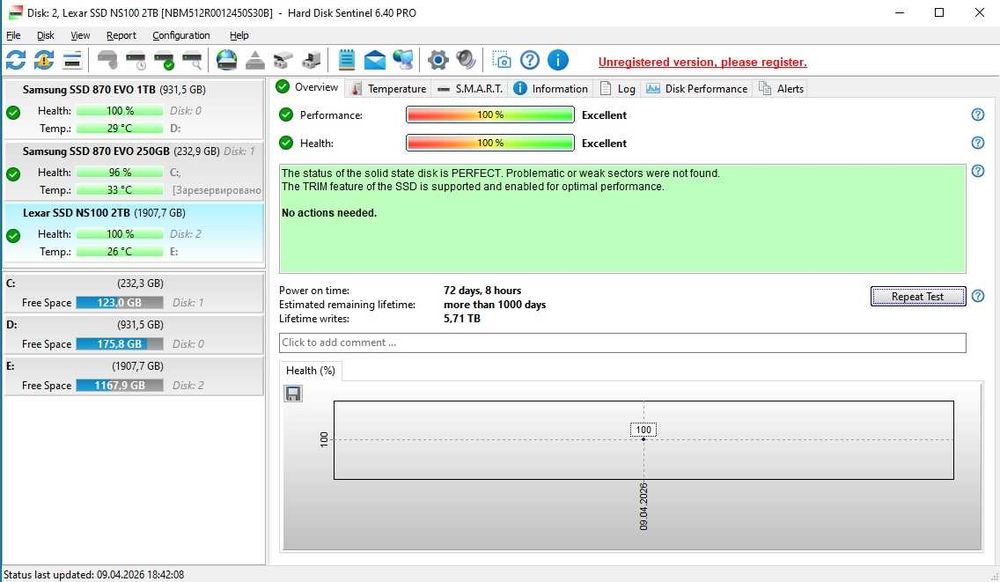Click the Unregistered version, please register link

click(702, 62)
